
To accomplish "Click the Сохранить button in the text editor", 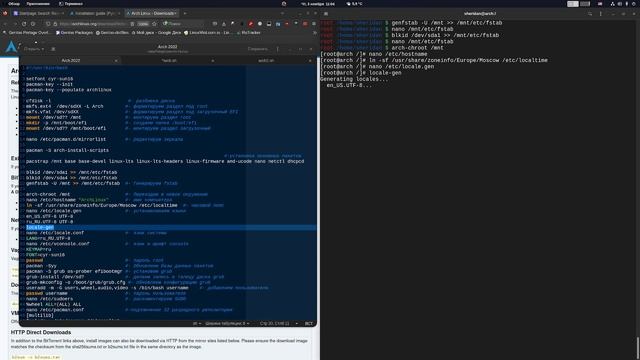I will pyautogui.click(x=258, y=49).
